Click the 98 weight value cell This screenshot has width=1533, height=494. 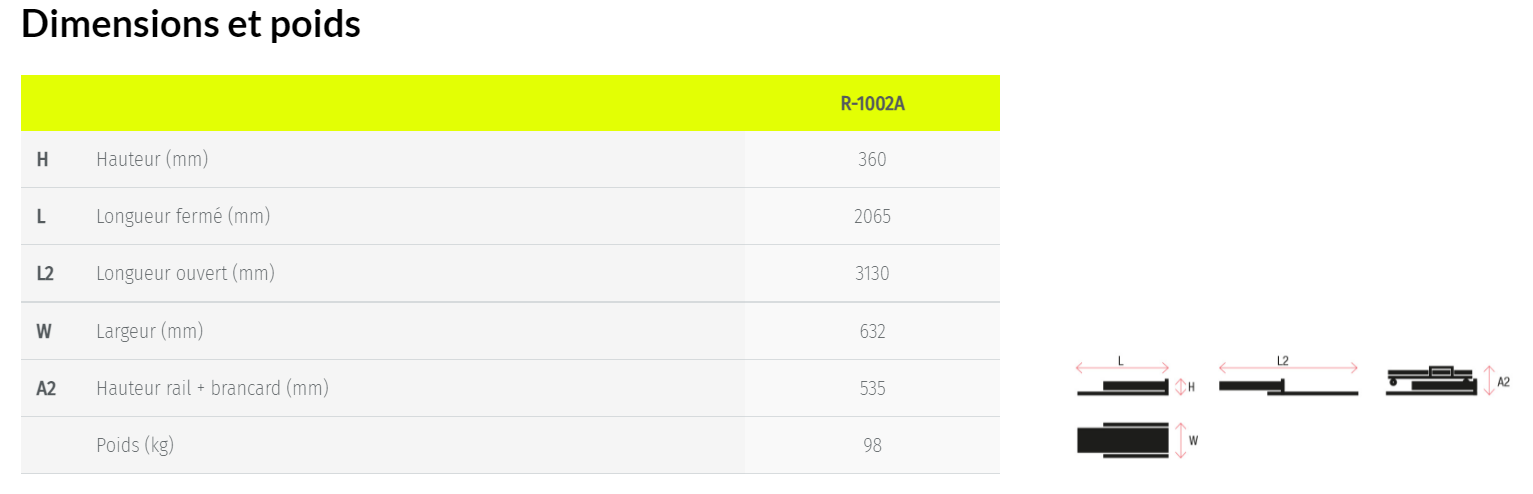coord(872,445)
